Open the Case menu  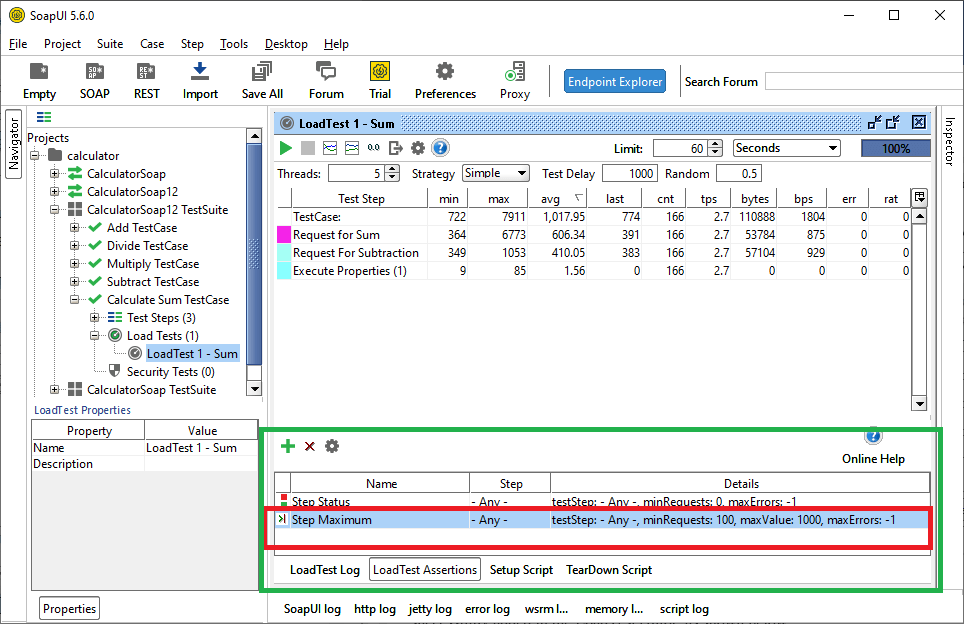tap(152, 44)
